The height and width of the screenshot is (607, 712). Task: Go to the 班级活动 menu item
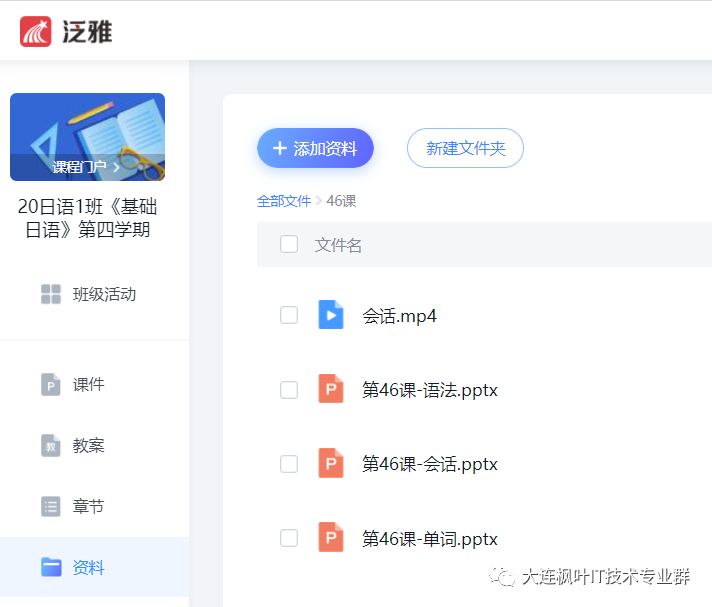click(104, 294)
